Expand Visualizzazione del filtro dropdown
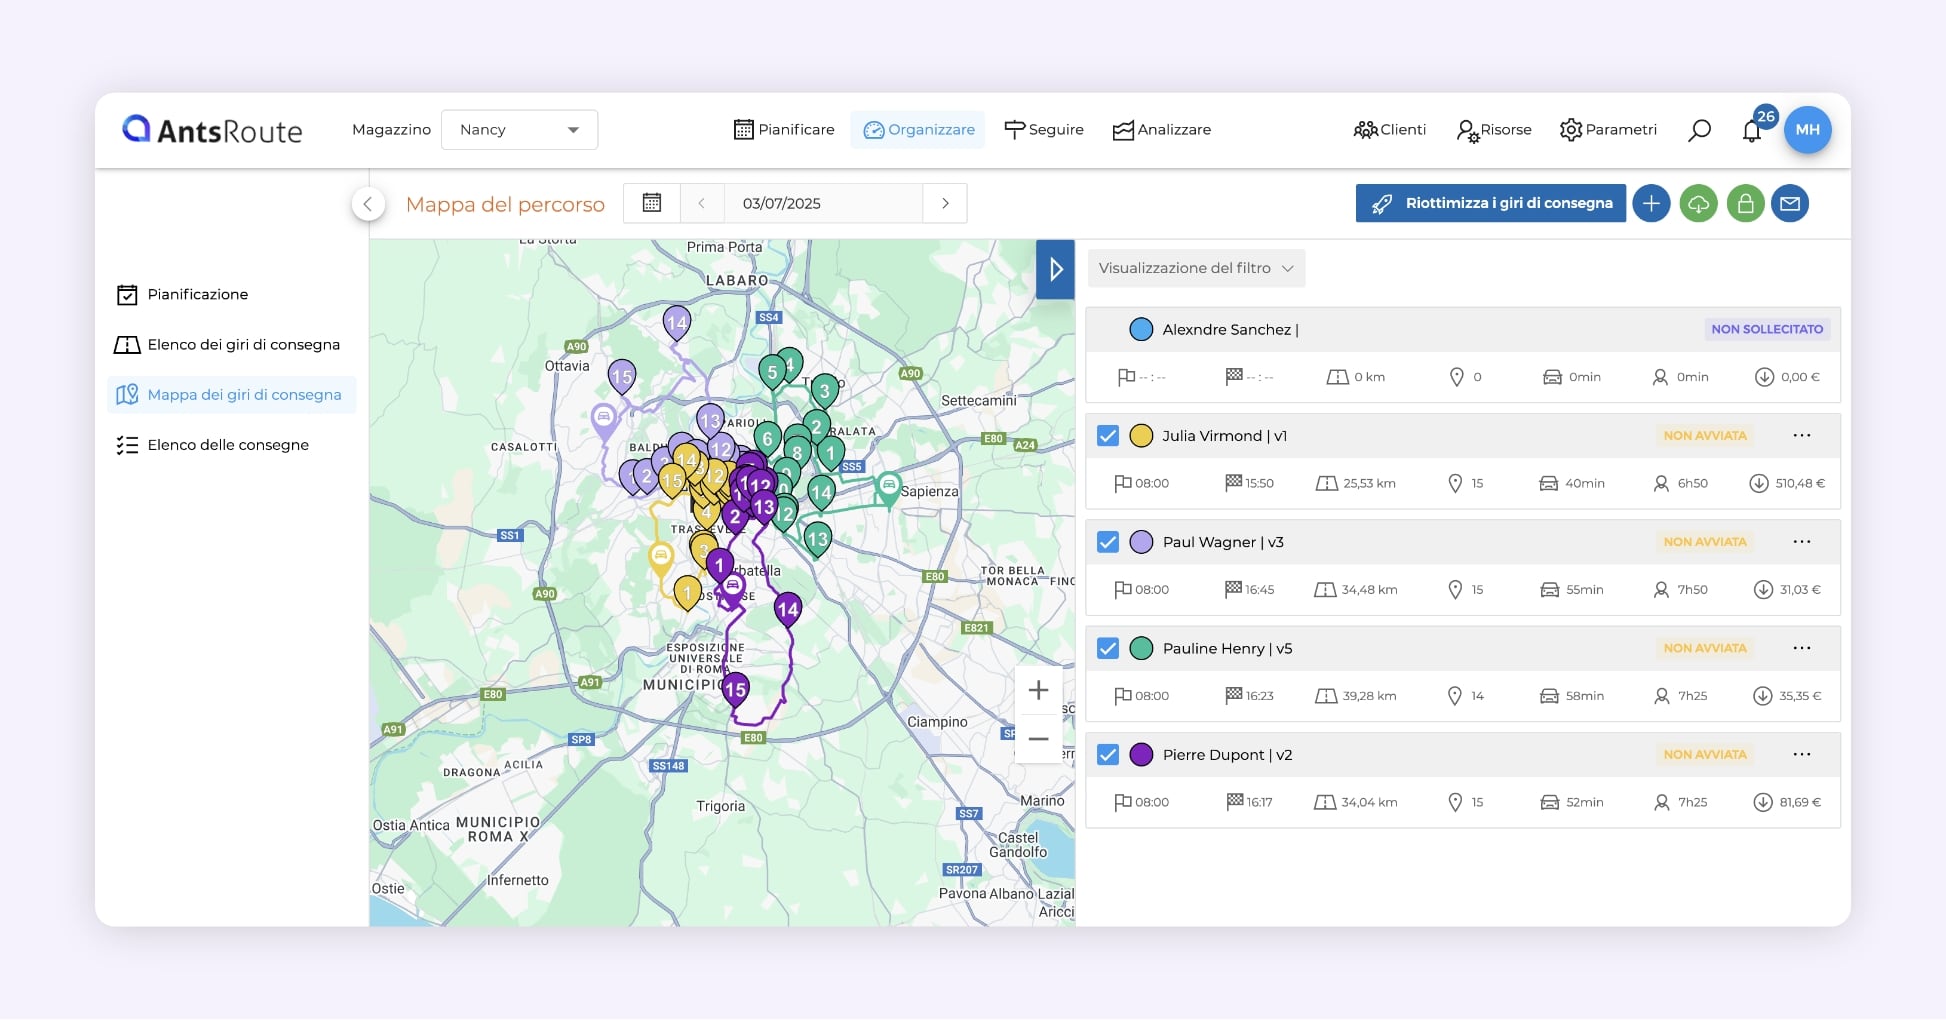Image resolution: width=1946 pixels, height=1020 pixels. tap(1195, 268)
